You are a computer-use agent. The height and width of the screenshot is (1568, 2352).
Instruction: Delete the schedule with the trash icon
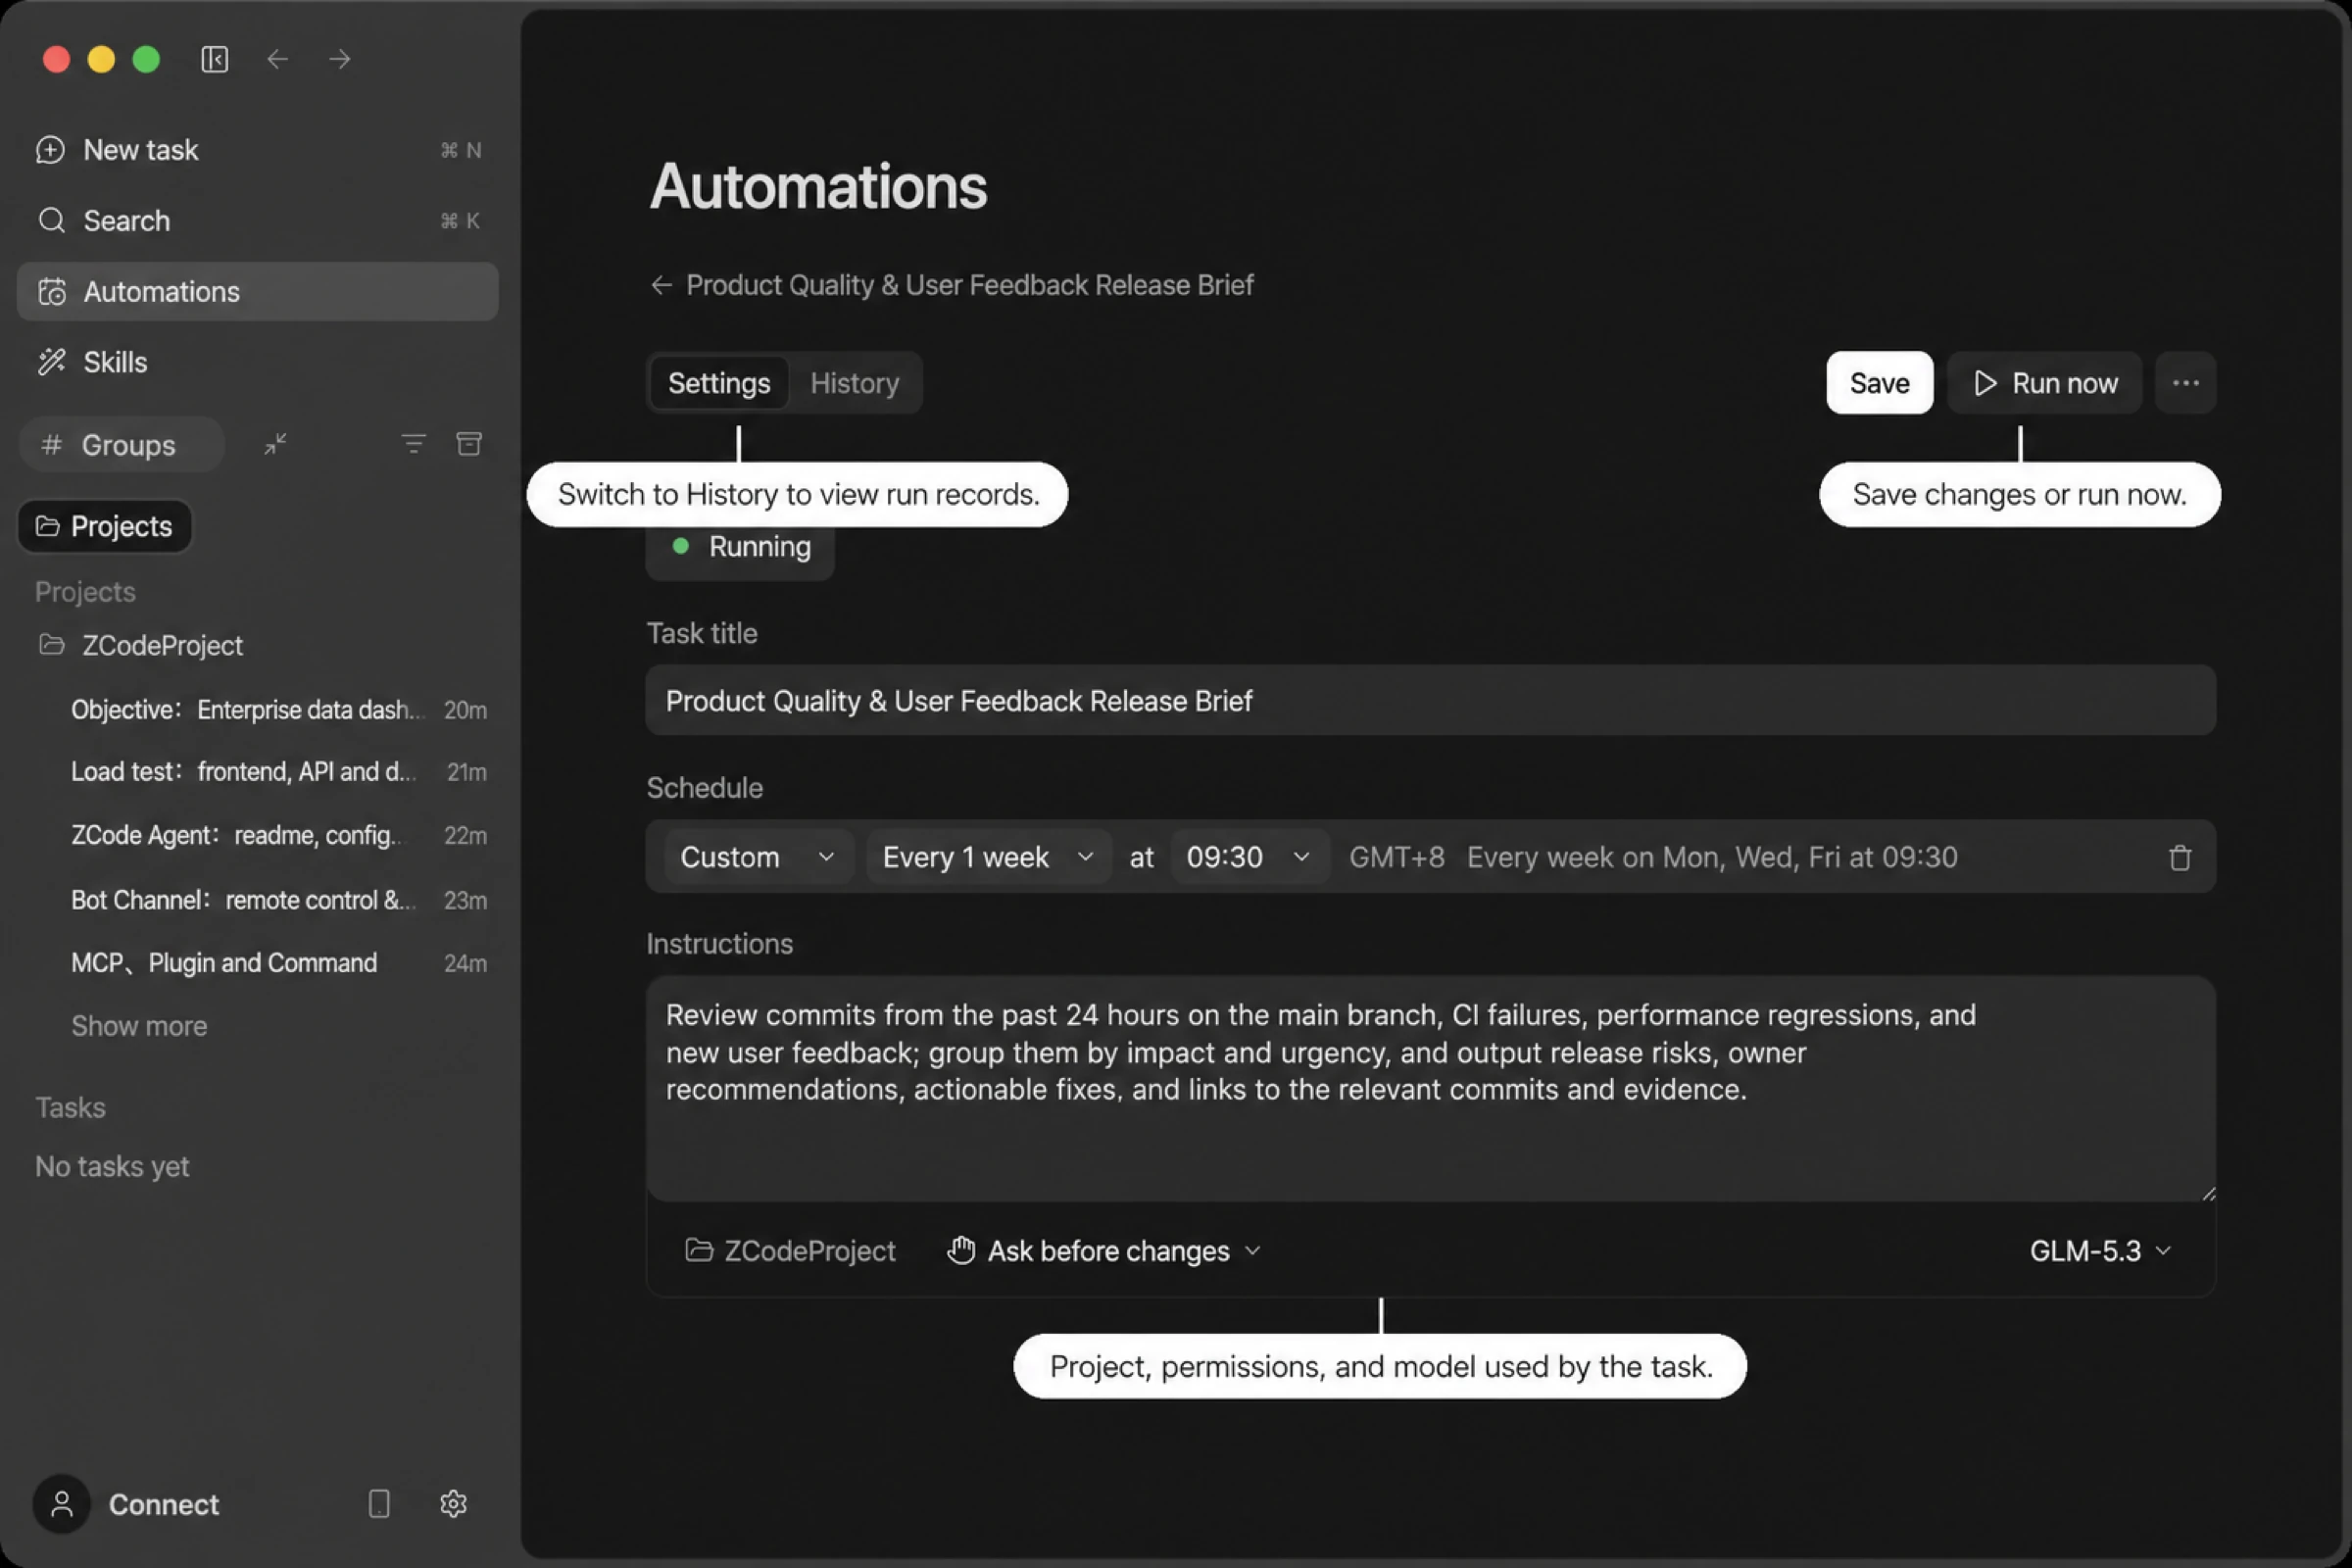tap(2180, 858)
